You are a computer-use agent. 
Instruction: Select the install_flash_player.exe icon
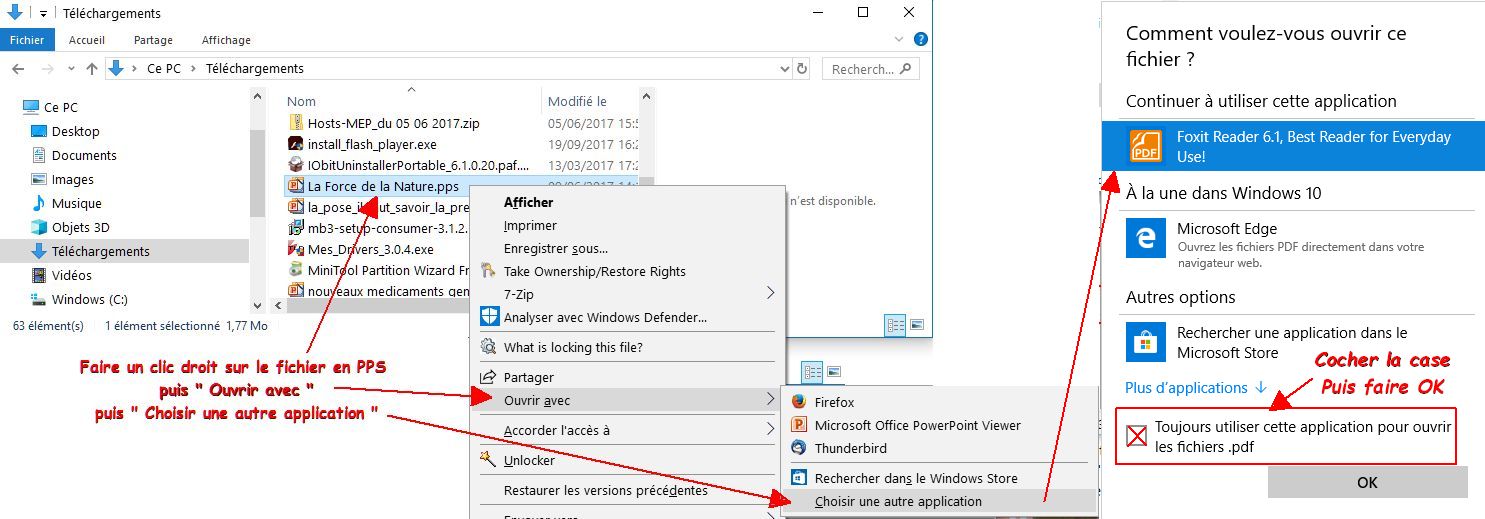[x=296, y=144]
